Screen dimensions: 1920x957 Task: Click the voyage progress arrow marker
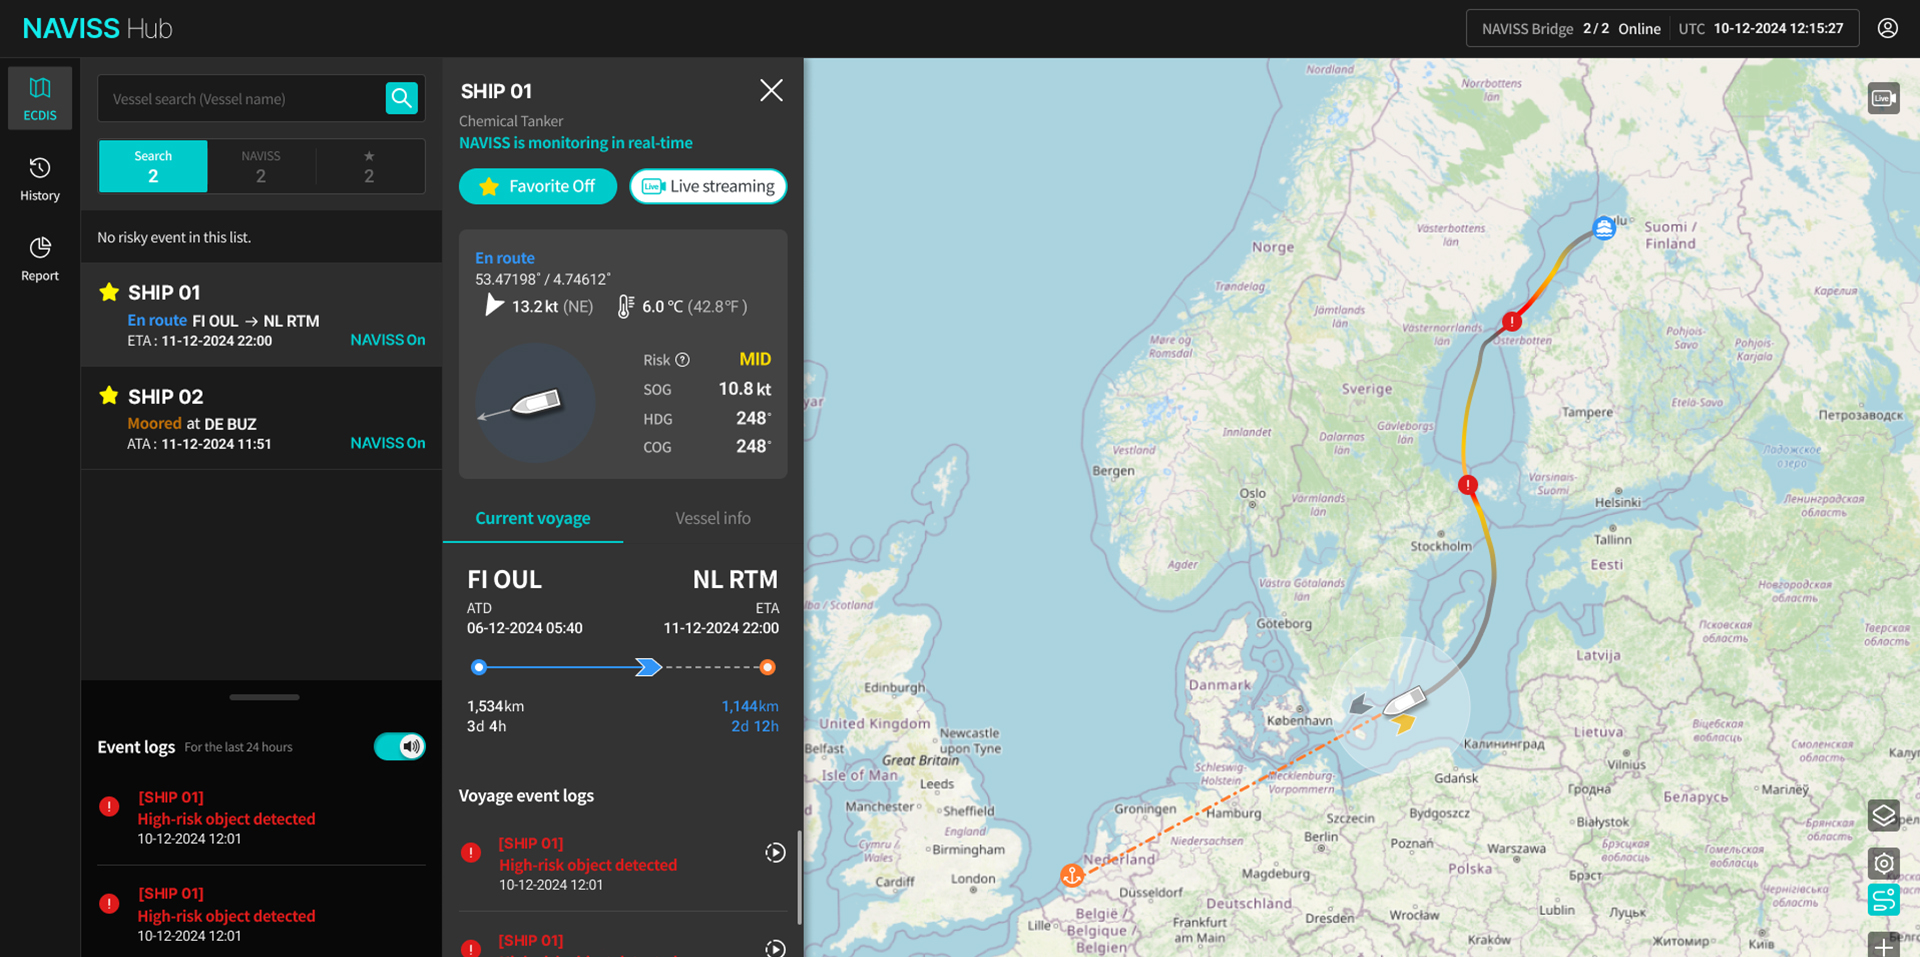(648, 667)
